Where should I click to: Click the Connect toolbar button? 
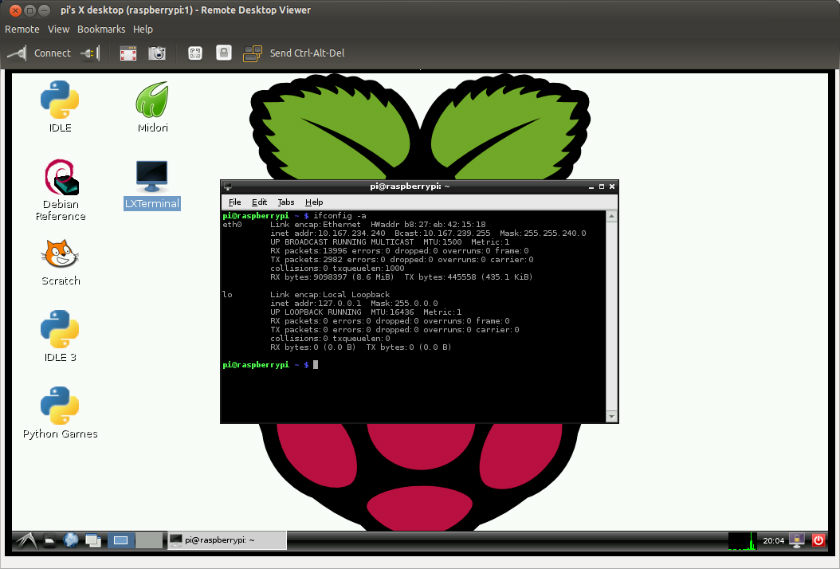(39, 53)
